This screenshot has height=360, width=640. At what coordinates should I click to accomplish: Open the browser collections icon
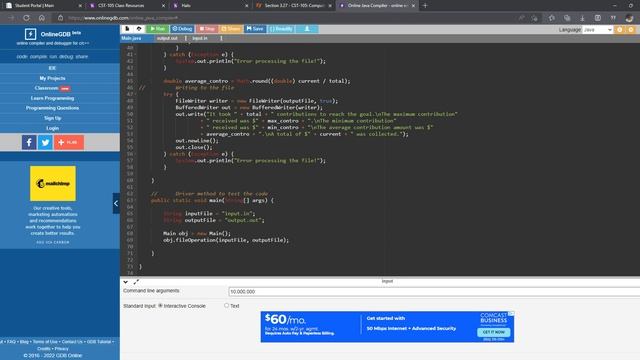click(567, 18)
